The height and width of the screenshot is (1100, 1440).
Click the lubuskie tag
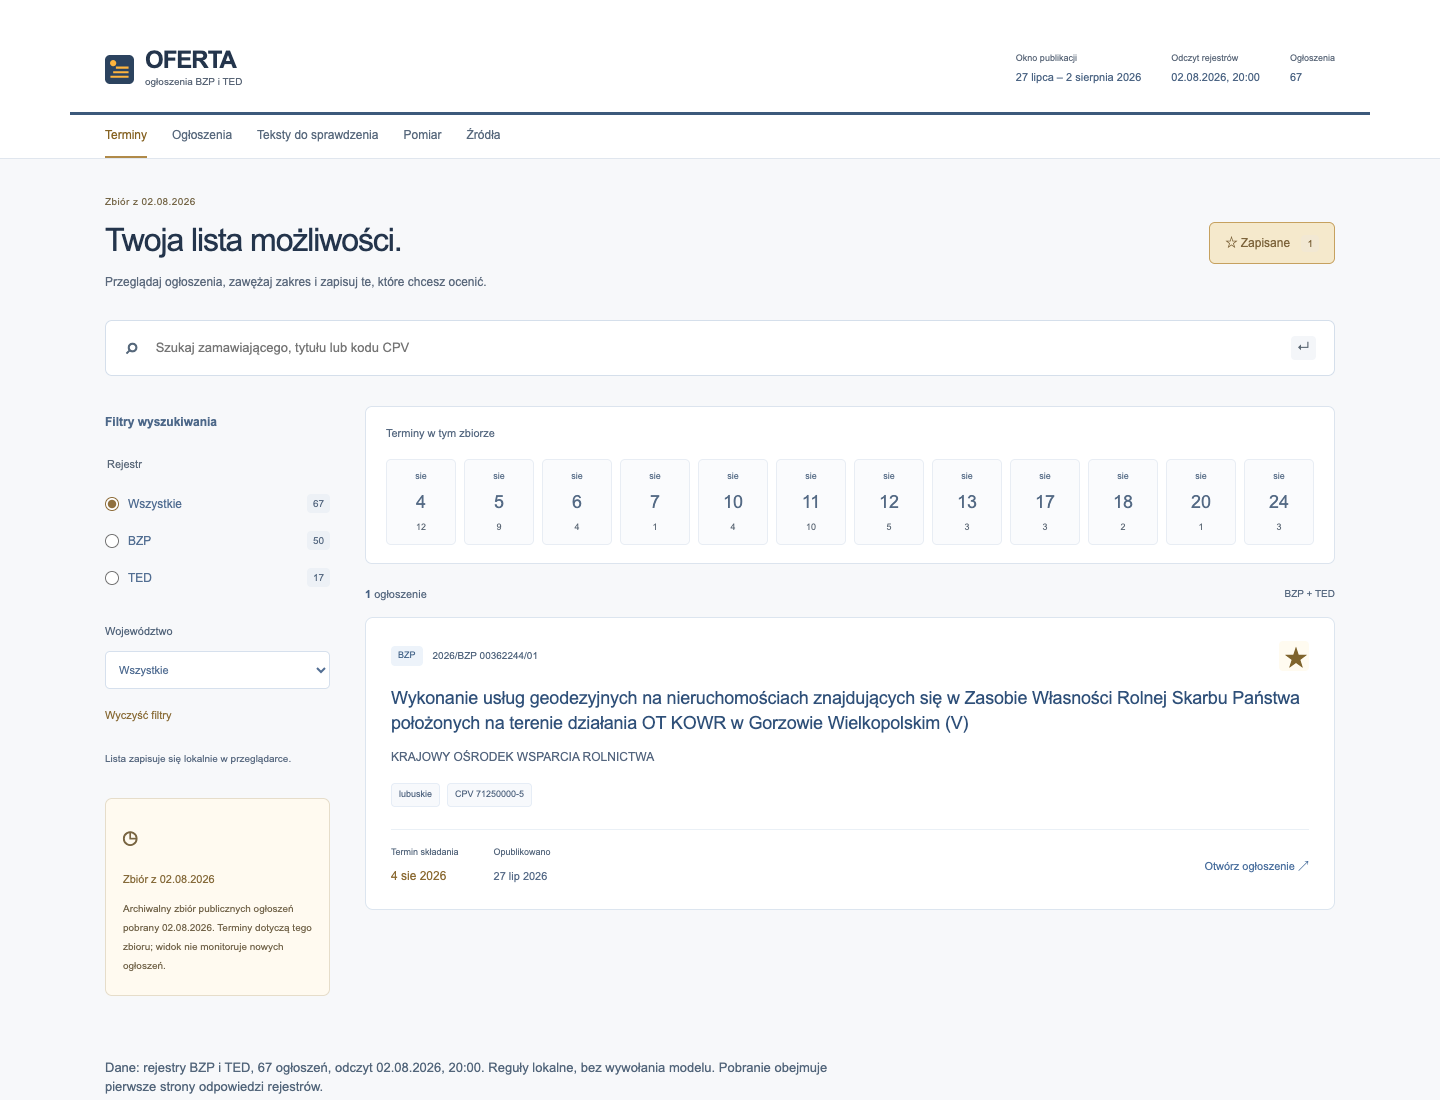(415, 794)
